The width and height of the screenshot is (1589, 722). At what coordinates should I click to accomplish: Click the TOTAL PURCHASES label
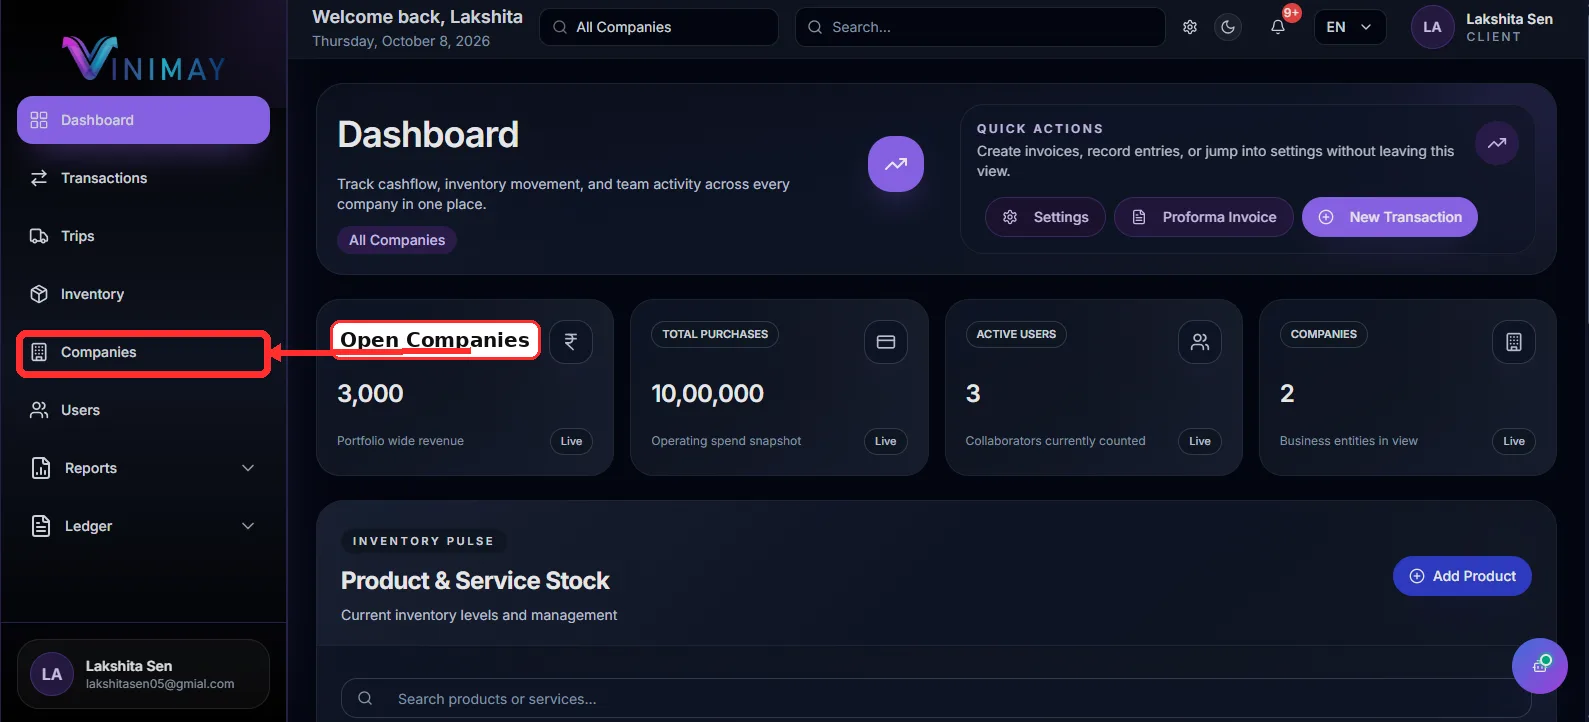(x=715, y=334)
